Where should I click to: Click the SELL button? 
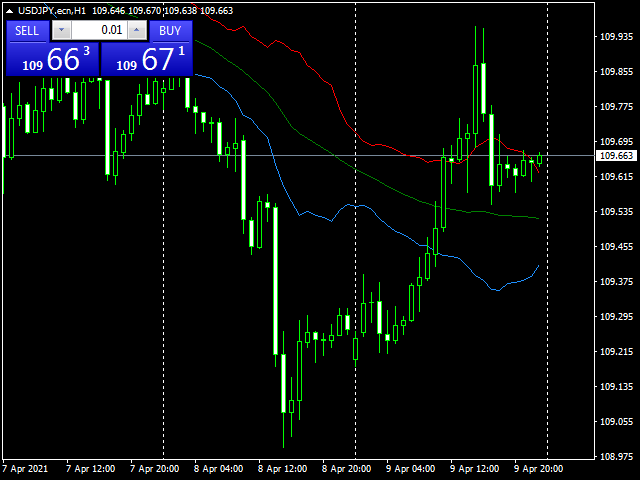pyautogui.click(x=27, y=31)
